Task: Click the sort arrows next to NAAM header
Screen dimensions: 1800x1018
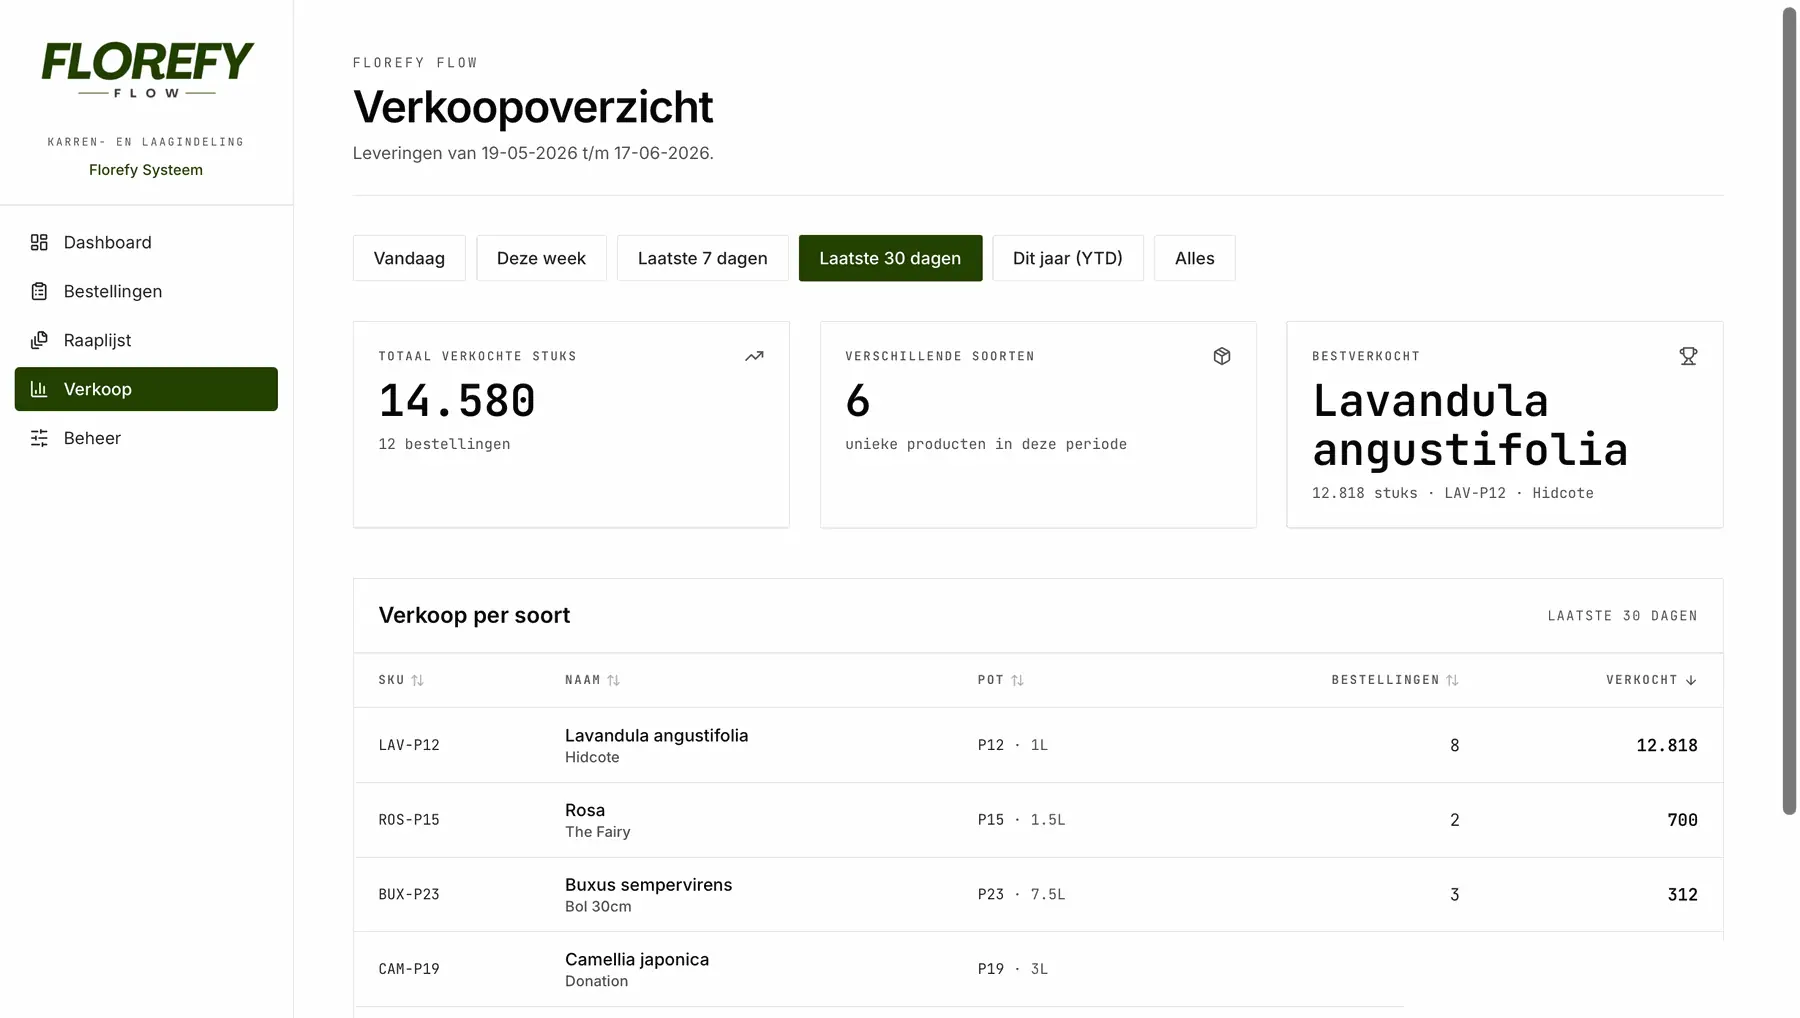Action: pos(614,680)
